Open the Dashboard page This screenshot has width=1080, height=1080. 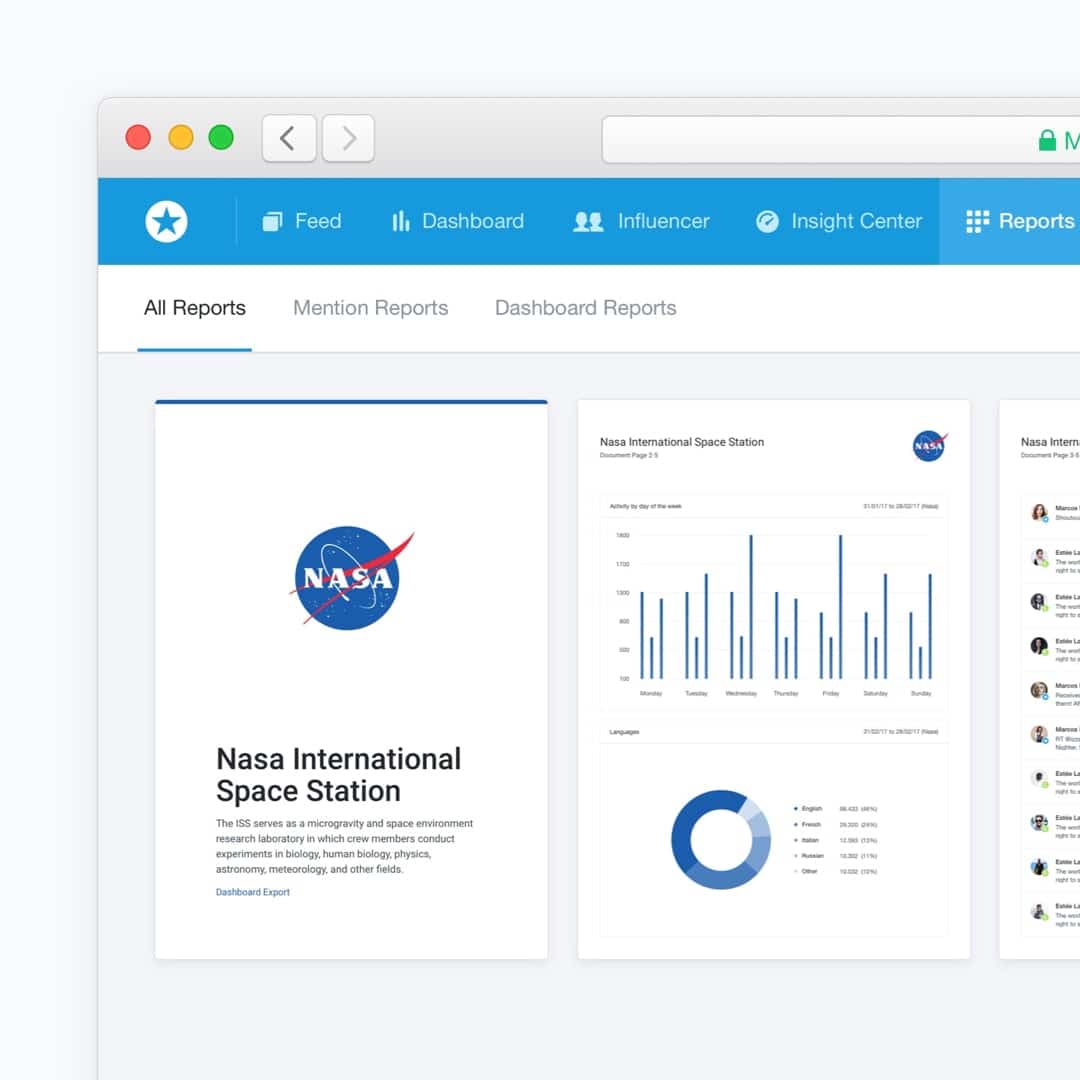(x=458, y=221)
